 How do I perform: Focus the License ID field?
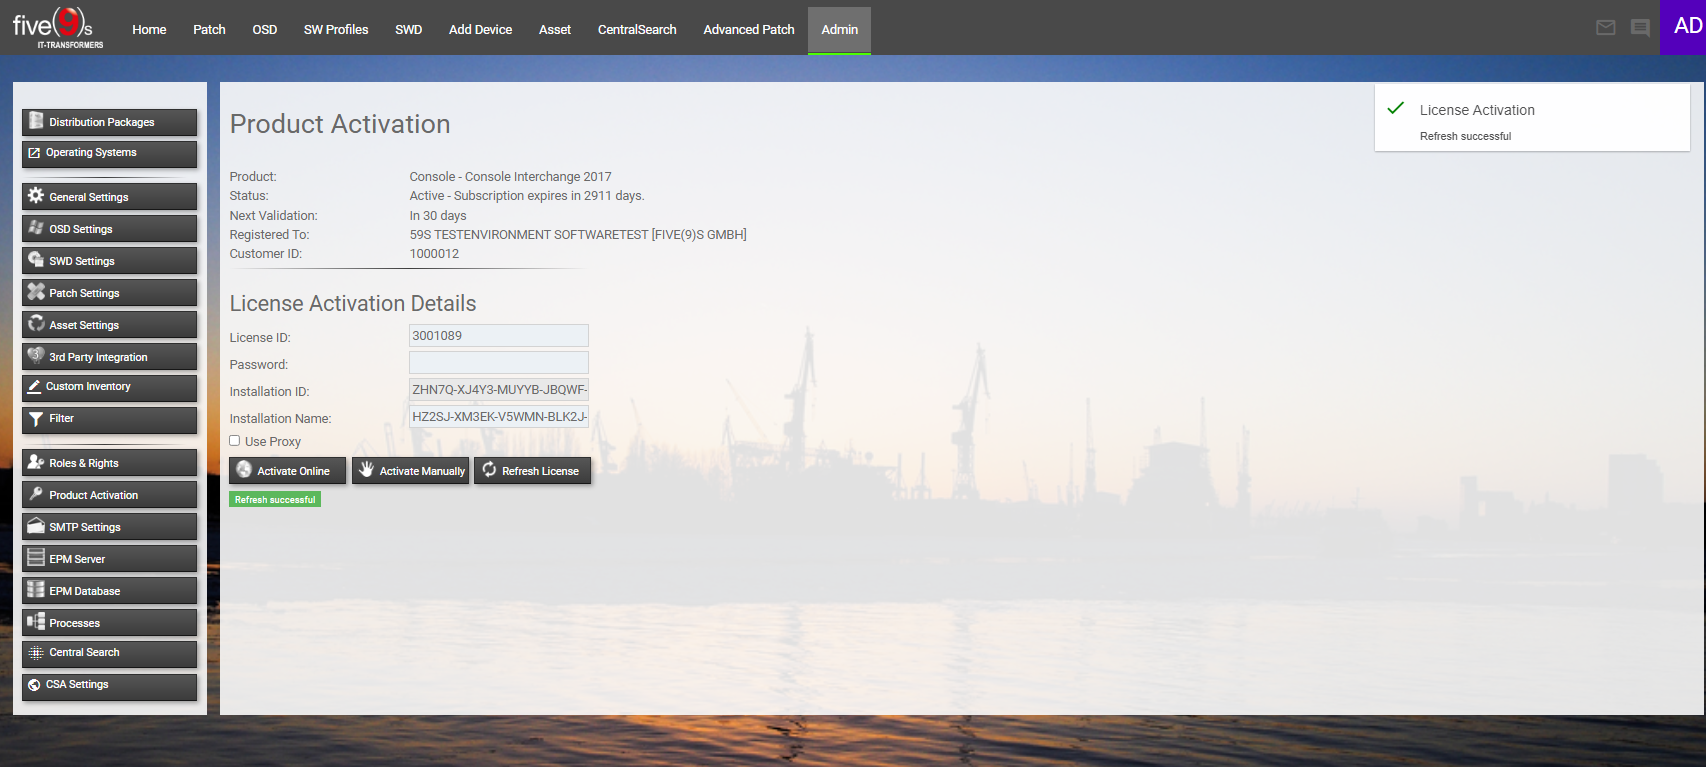499,336
